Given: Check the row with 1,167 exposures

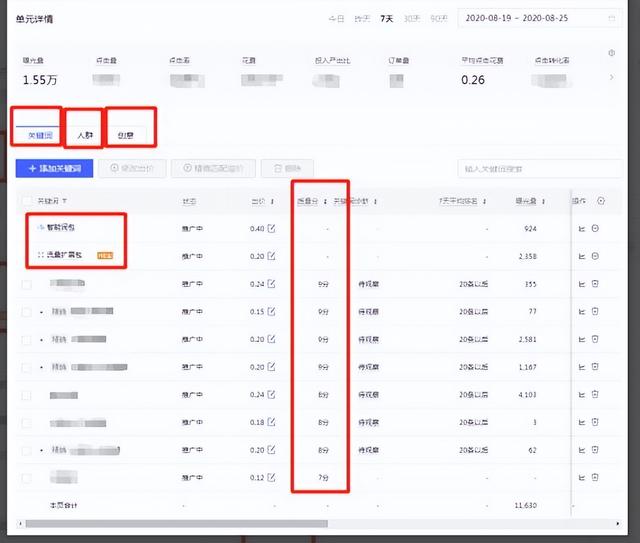Looking at the screenshot, I should click(x=27, y=367).
